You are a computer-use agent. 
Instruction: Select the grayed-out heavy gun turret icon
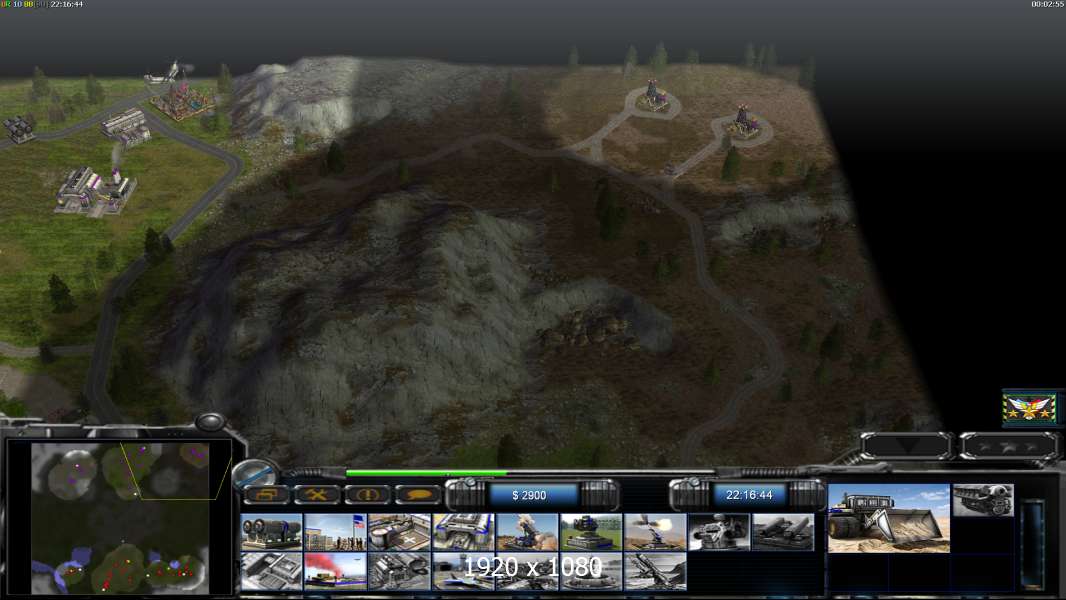719,531
